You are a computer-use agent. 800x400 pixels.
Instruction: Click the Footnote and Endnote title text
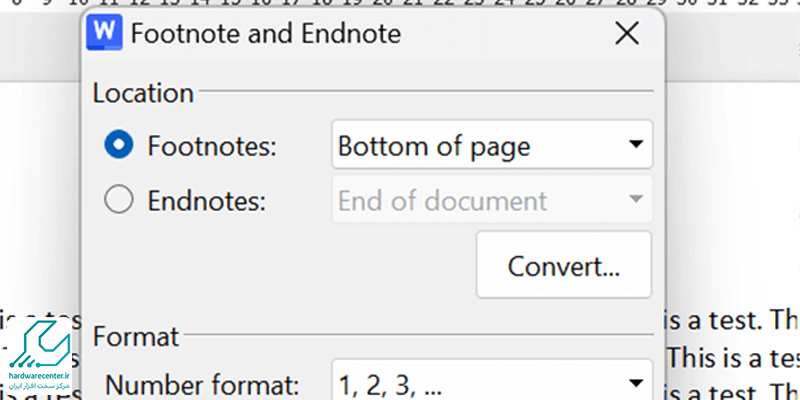tap(266, 34)
